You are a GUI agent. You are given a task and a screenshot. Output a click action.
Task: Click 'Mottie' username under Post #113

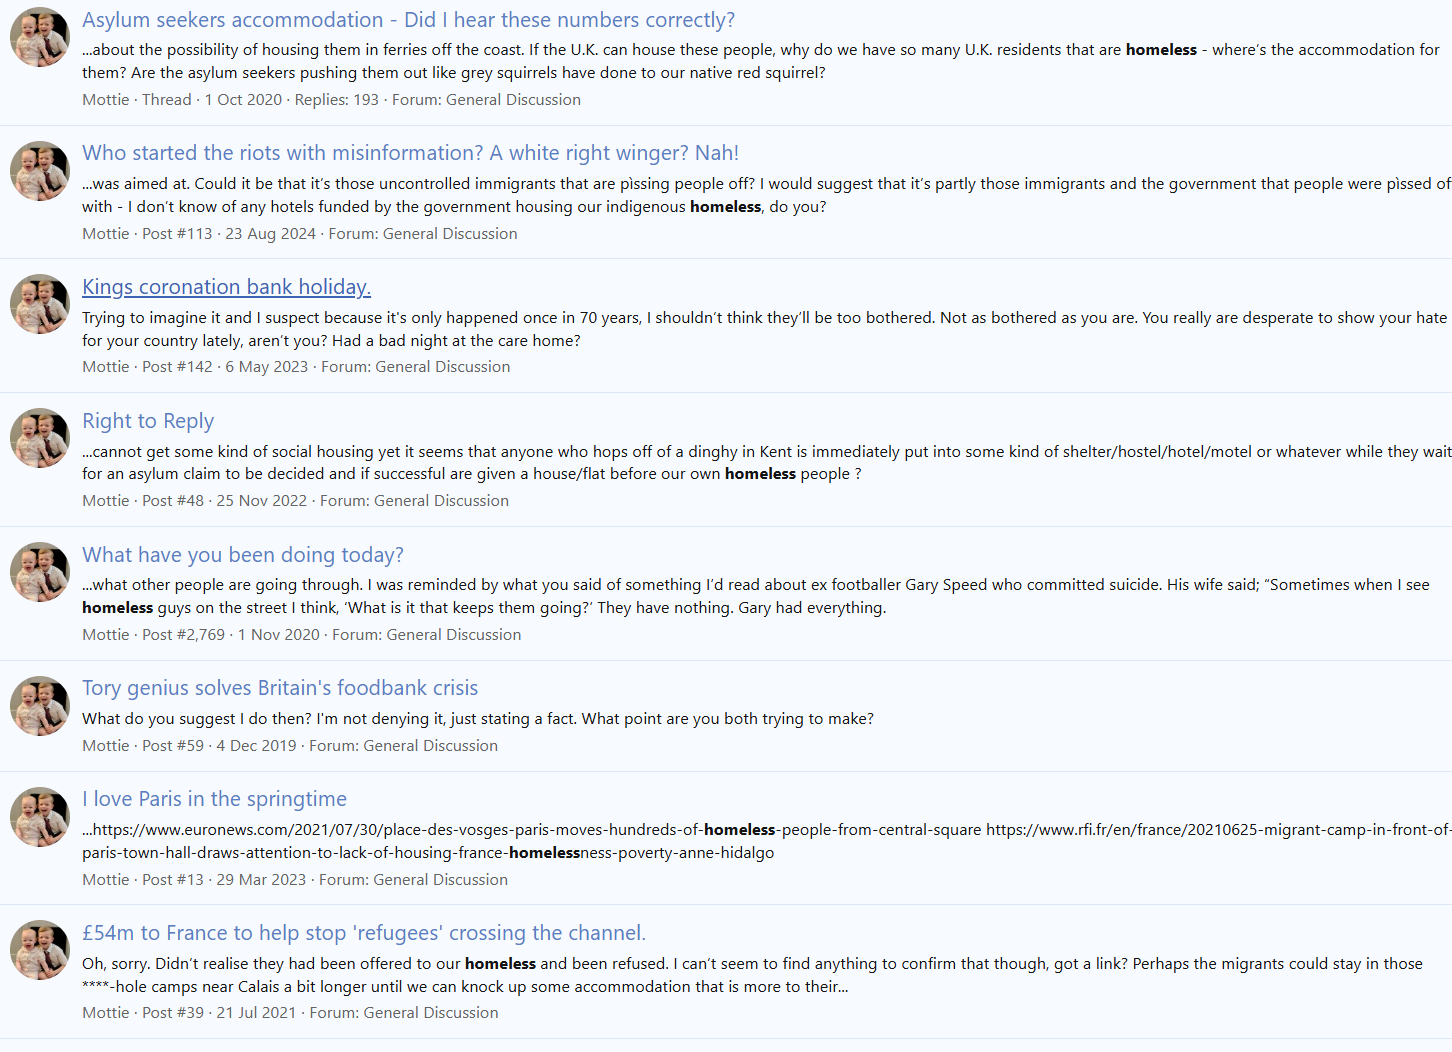tap(106, 234)
